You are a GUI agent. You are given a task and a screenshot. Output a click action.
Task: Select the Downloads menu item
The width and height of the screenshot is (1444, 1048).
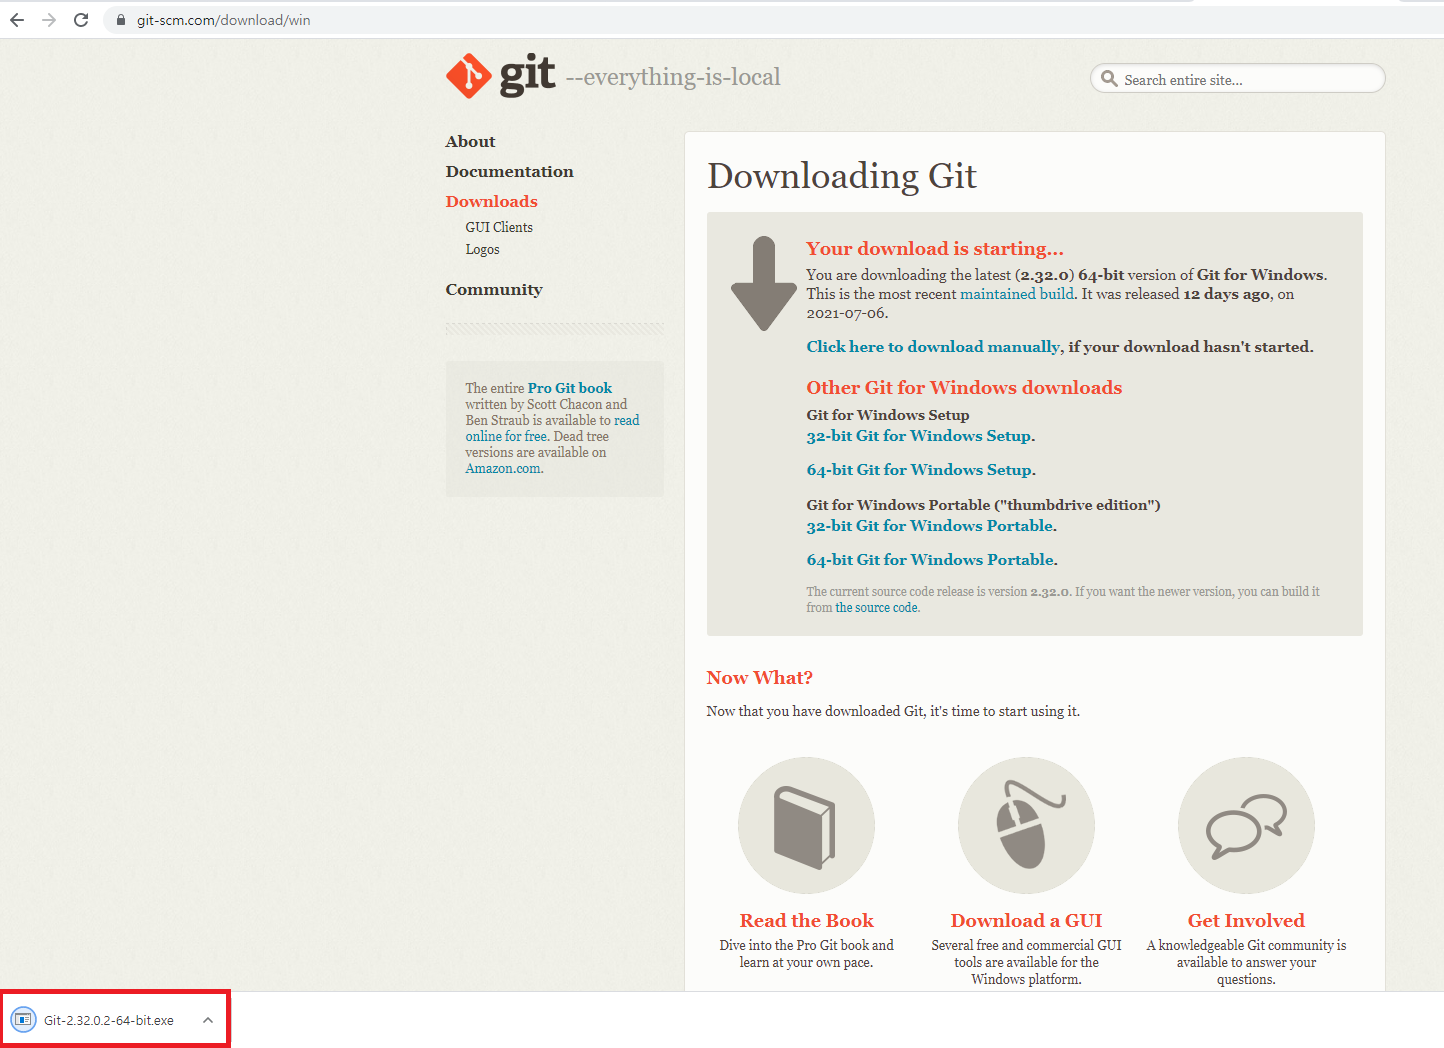[491, 202]
